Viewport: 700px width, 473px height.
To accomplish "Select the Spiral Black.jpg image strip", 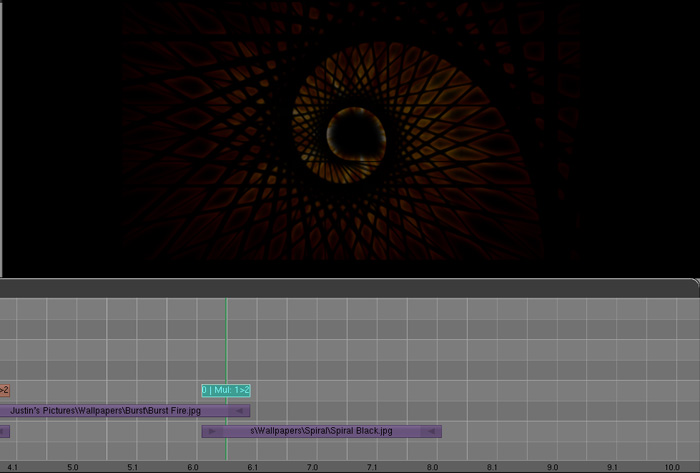I will pyautogui.click(x=321, y=432).
